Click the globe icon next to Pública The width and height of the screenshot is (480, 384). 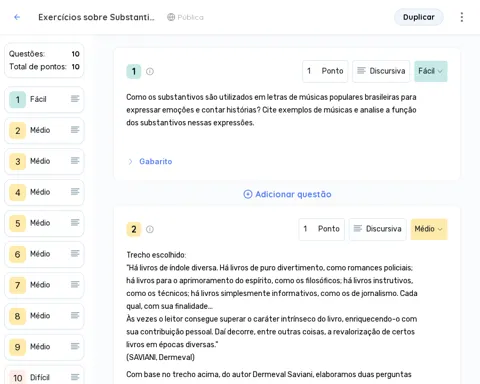171,17
